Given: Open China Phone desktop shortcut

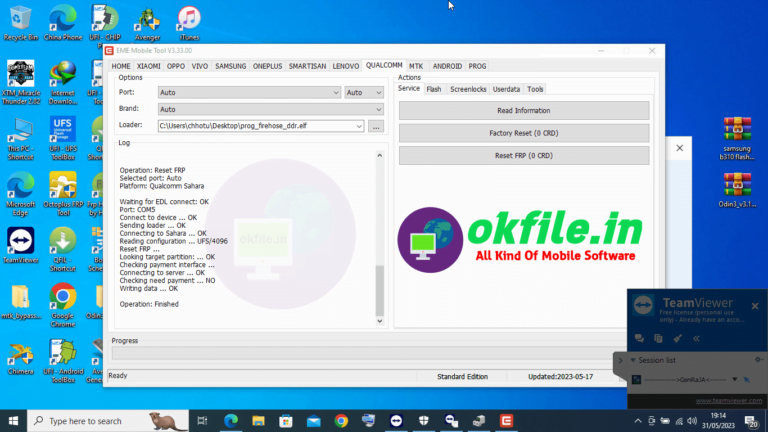Looking at the screenshot, I should pyautogui.click(x=62, y=23).
